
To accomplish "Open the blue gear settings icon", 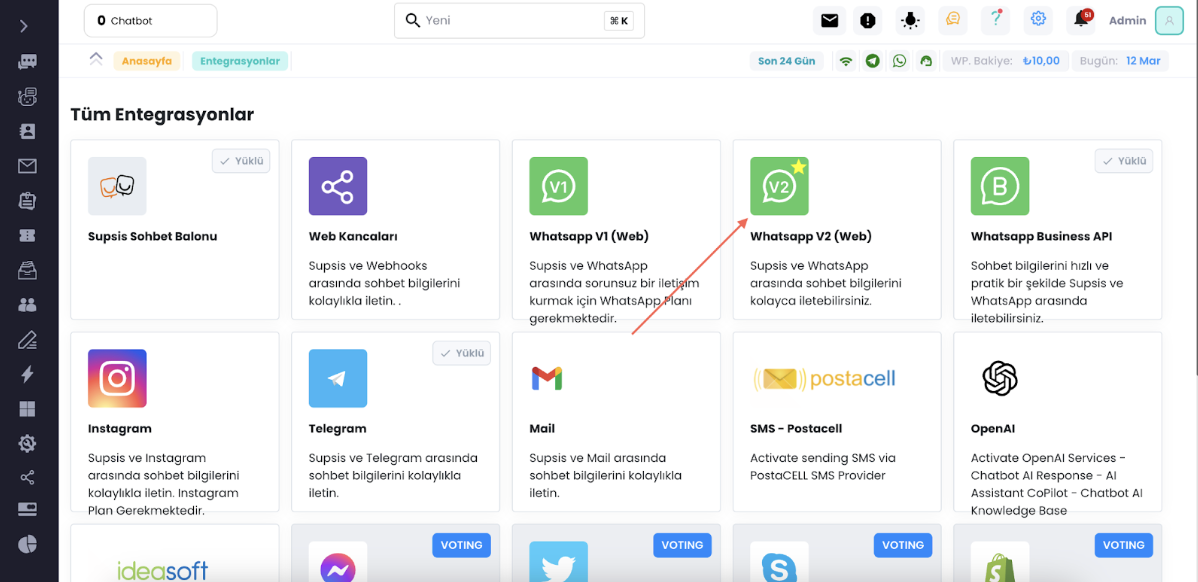I will coord(1038,21).
